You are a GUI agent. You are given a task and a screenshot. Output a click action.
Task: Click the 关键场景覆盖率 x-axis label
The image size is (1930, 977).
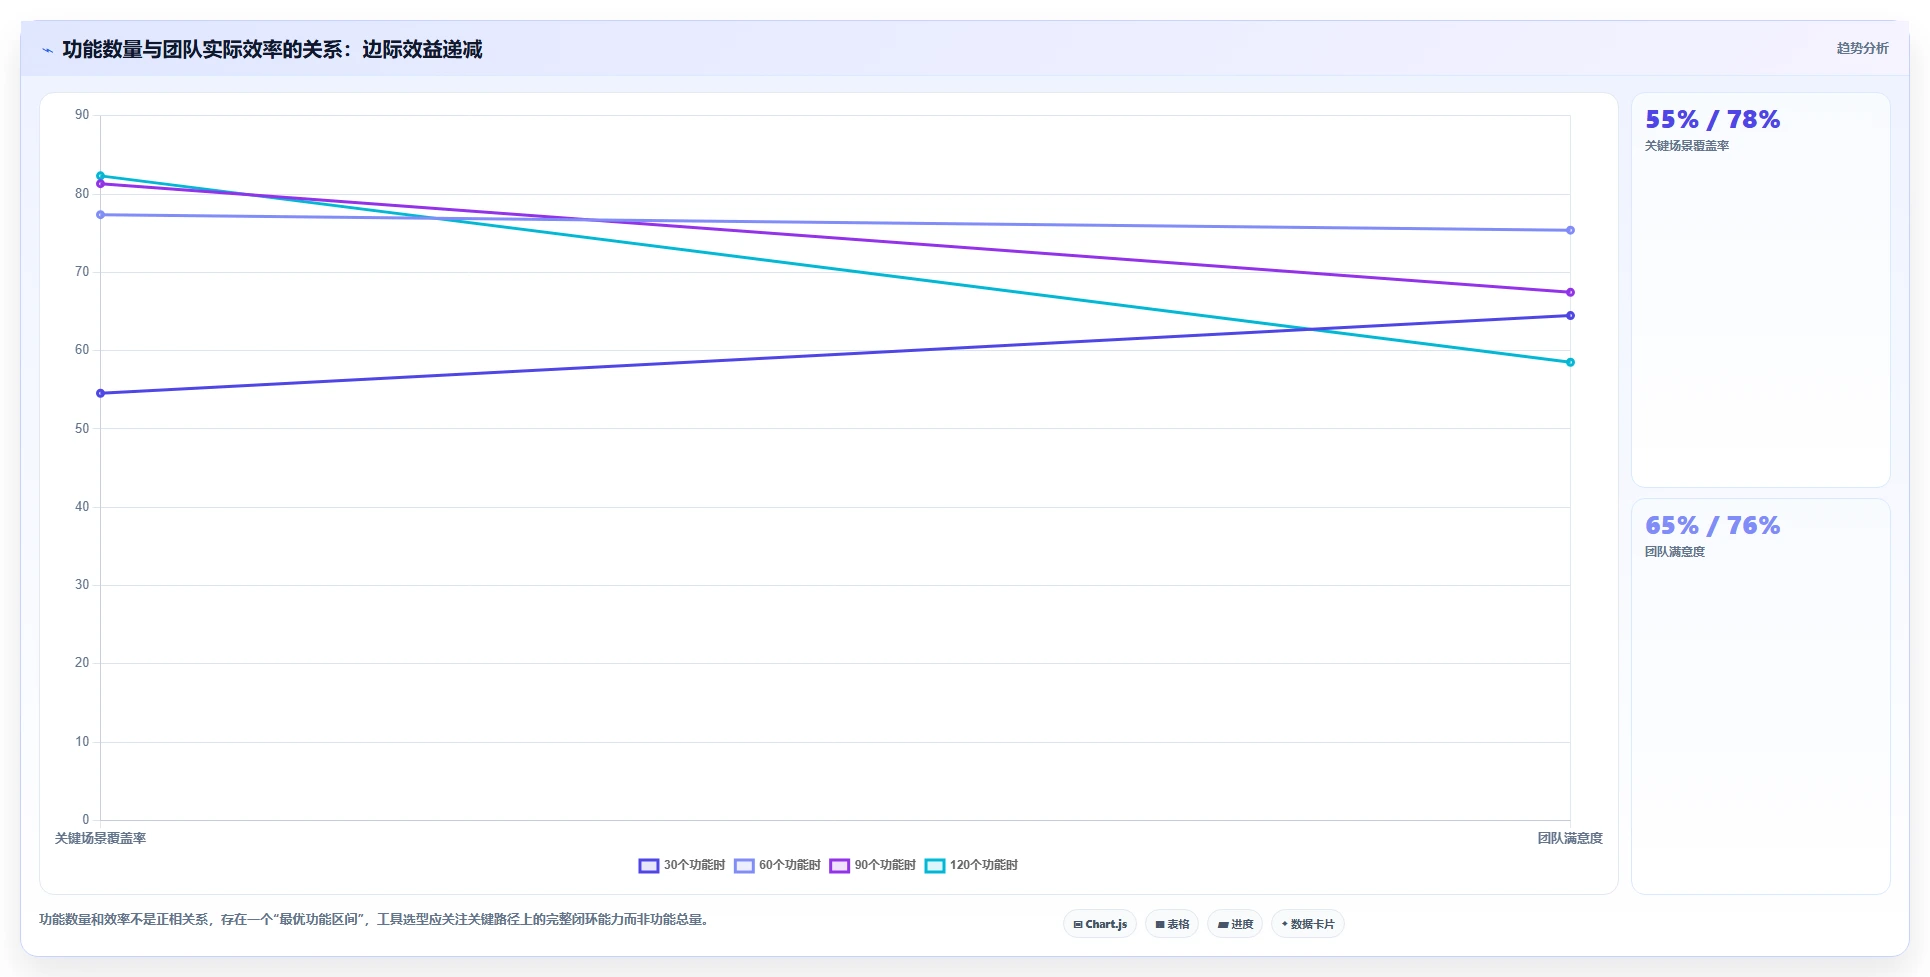(100, 838)
